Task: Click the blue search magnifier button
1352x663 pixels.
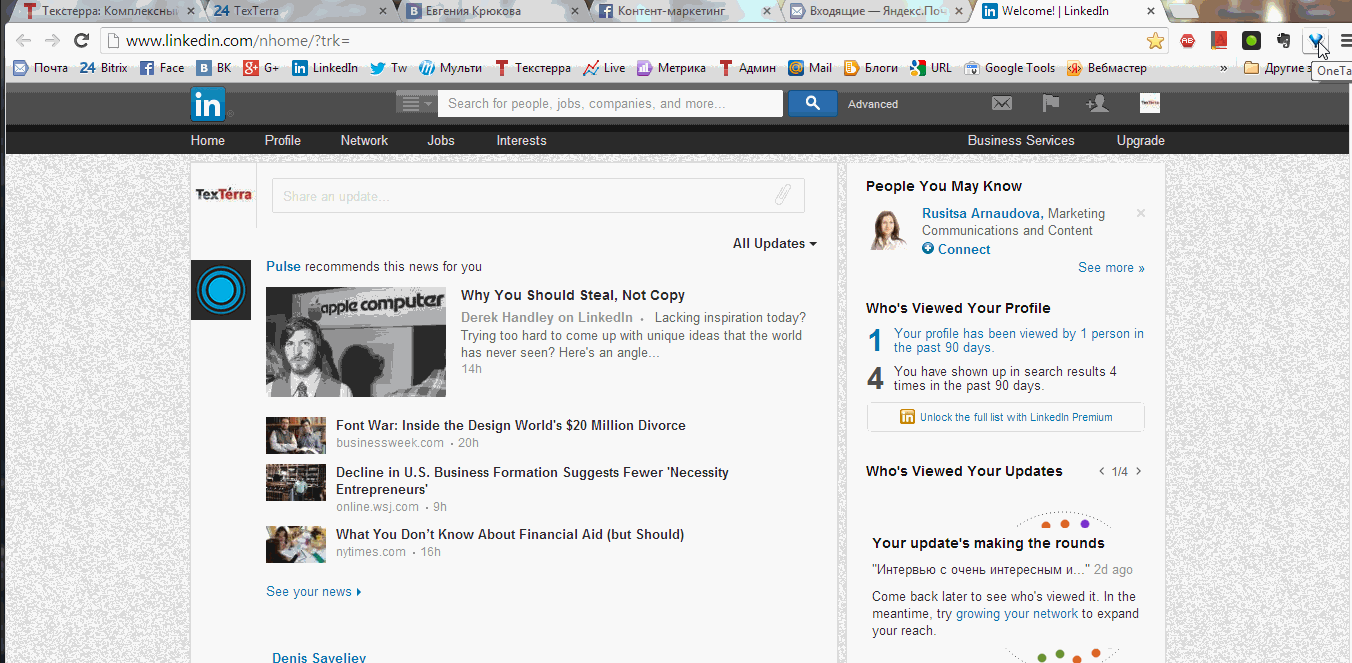Action: [x=812, y=103]
